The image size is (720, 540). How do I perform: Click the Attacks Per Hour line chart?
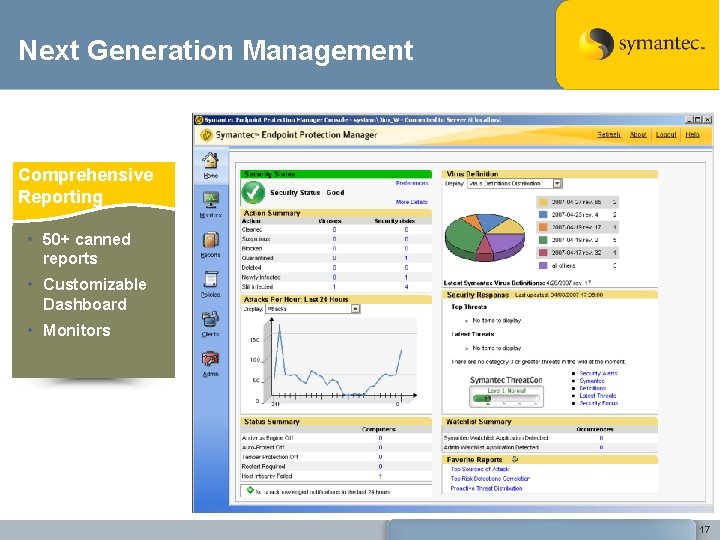[x=338, y=361]
